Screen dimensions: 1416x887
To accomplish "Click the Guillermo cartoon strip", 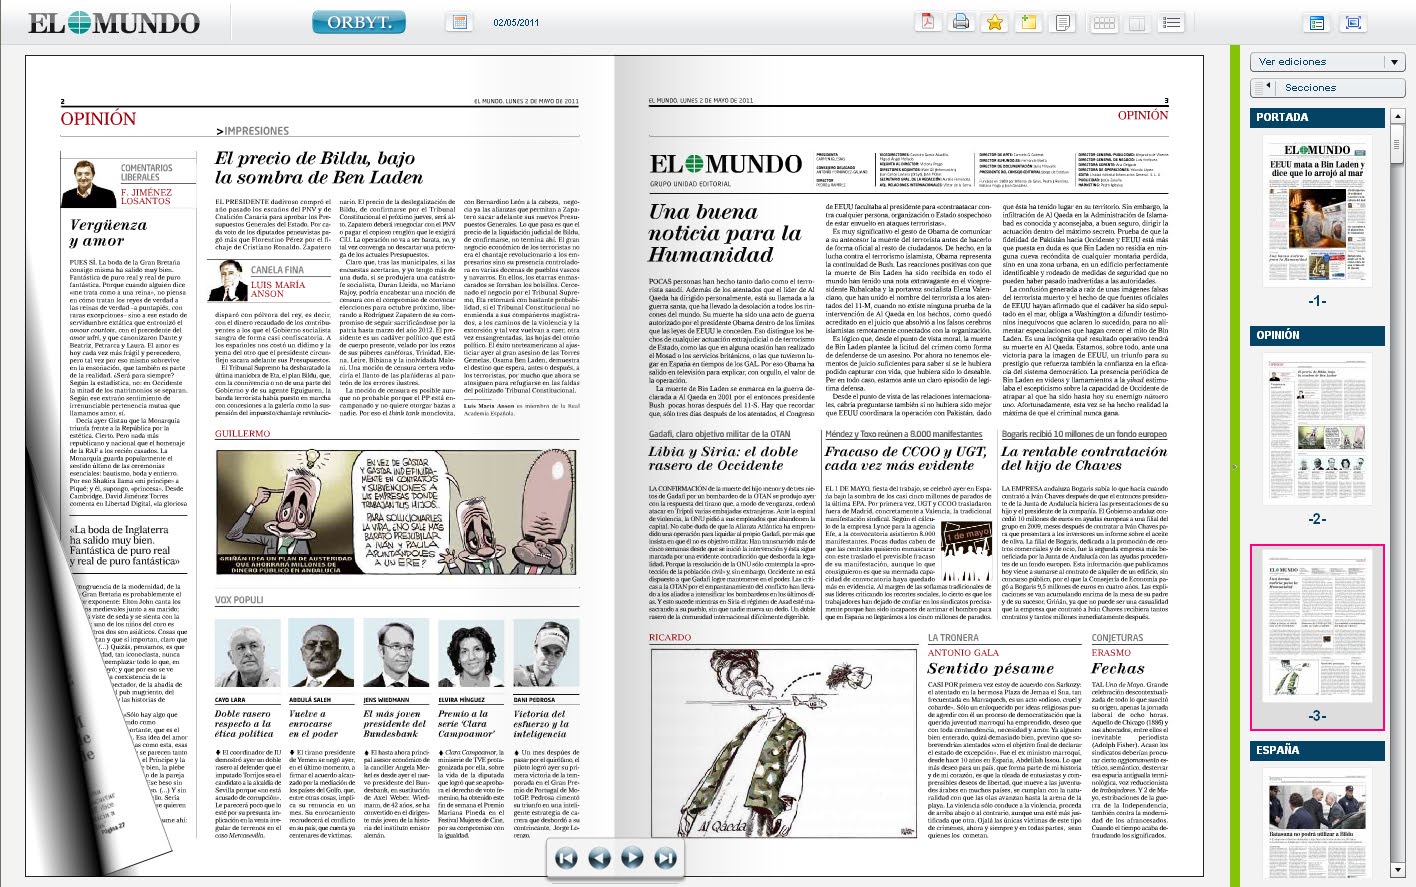I will 395,512.
